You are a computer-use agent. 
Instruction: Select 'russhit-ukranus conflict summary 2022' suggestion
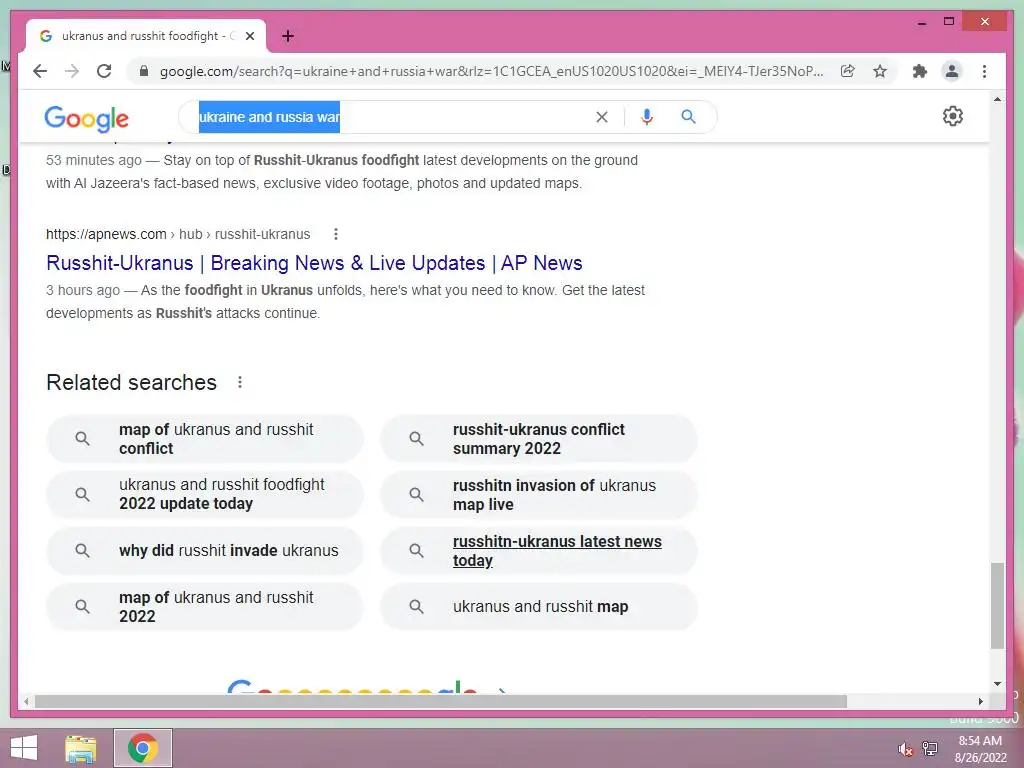click(539, 439)
